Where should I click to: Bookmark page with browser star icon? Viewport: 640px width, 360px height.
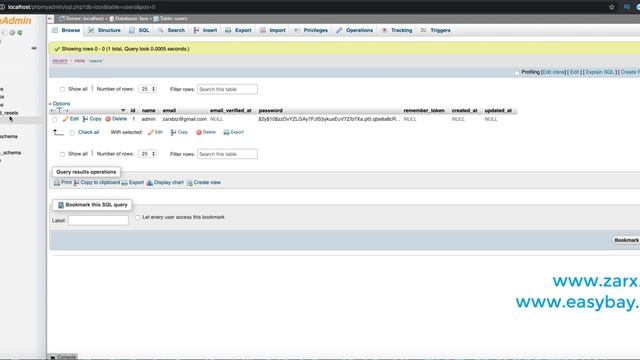pos(611,7)
